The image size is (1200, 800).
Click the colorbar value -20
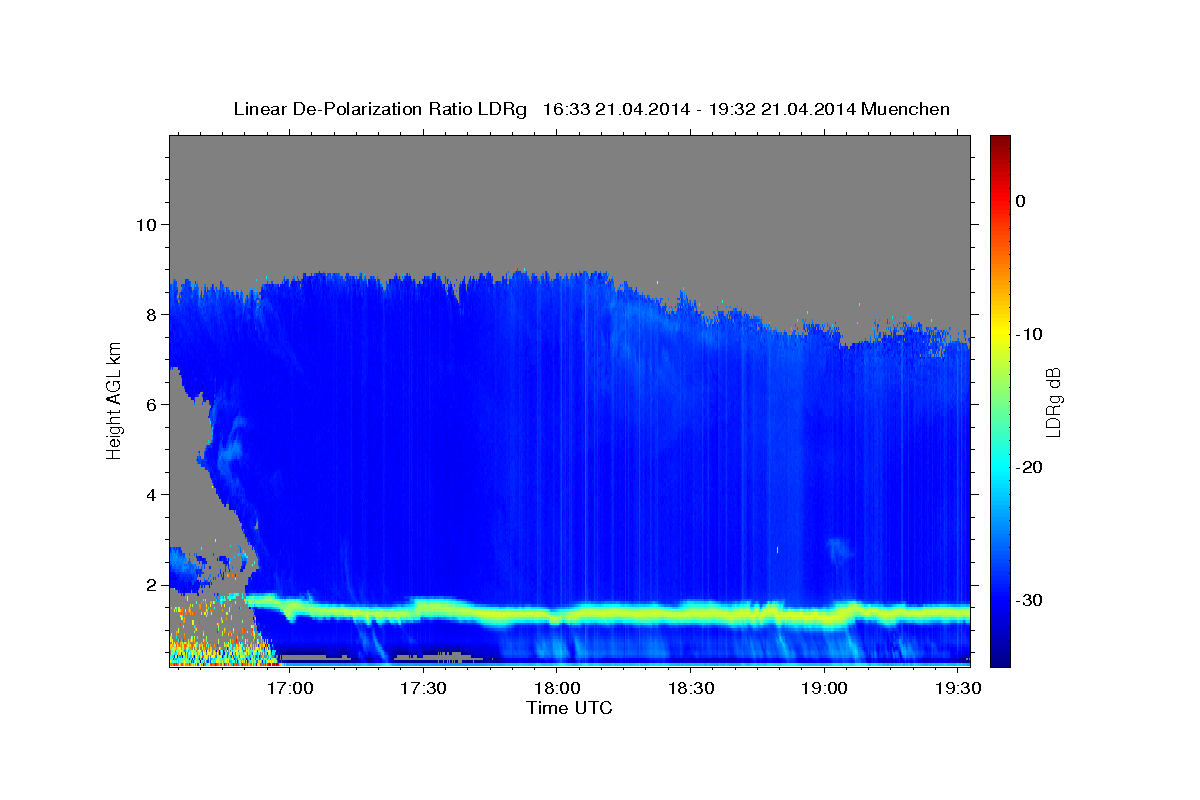(1028, 467)
